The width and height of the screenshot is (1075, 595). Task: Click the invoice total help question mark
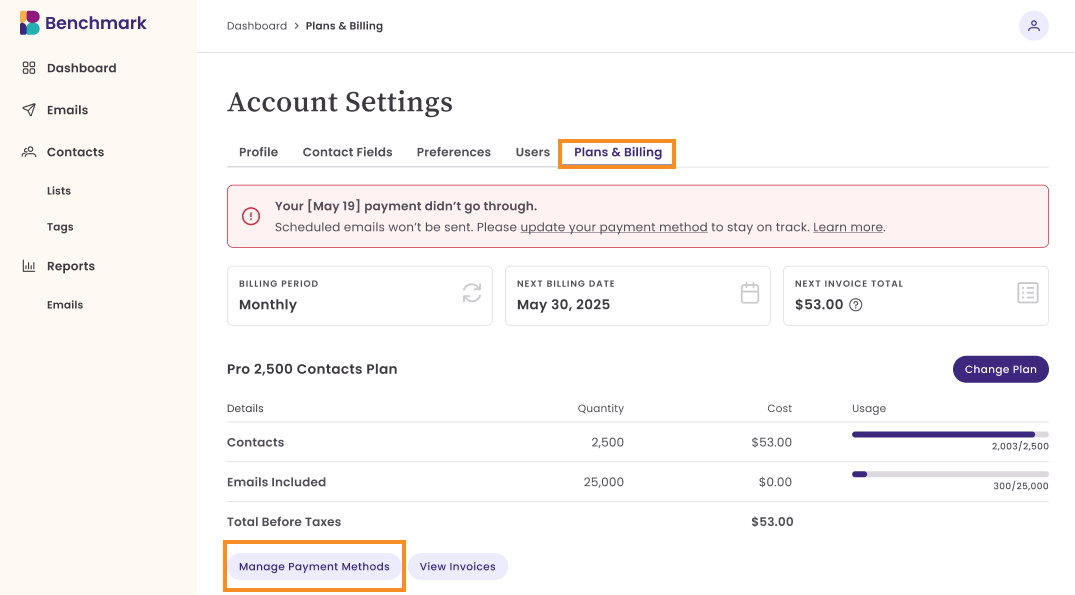(x=856, y=305)
